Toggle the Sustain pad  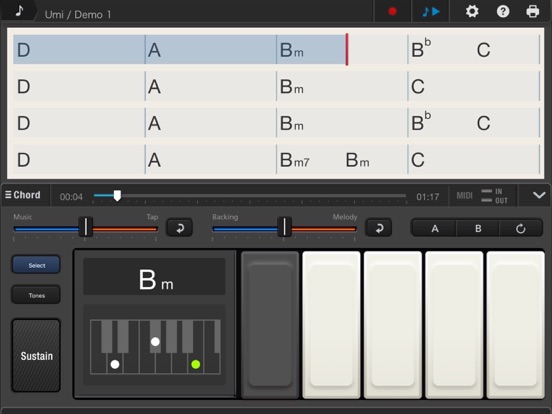tap(36, 356)
